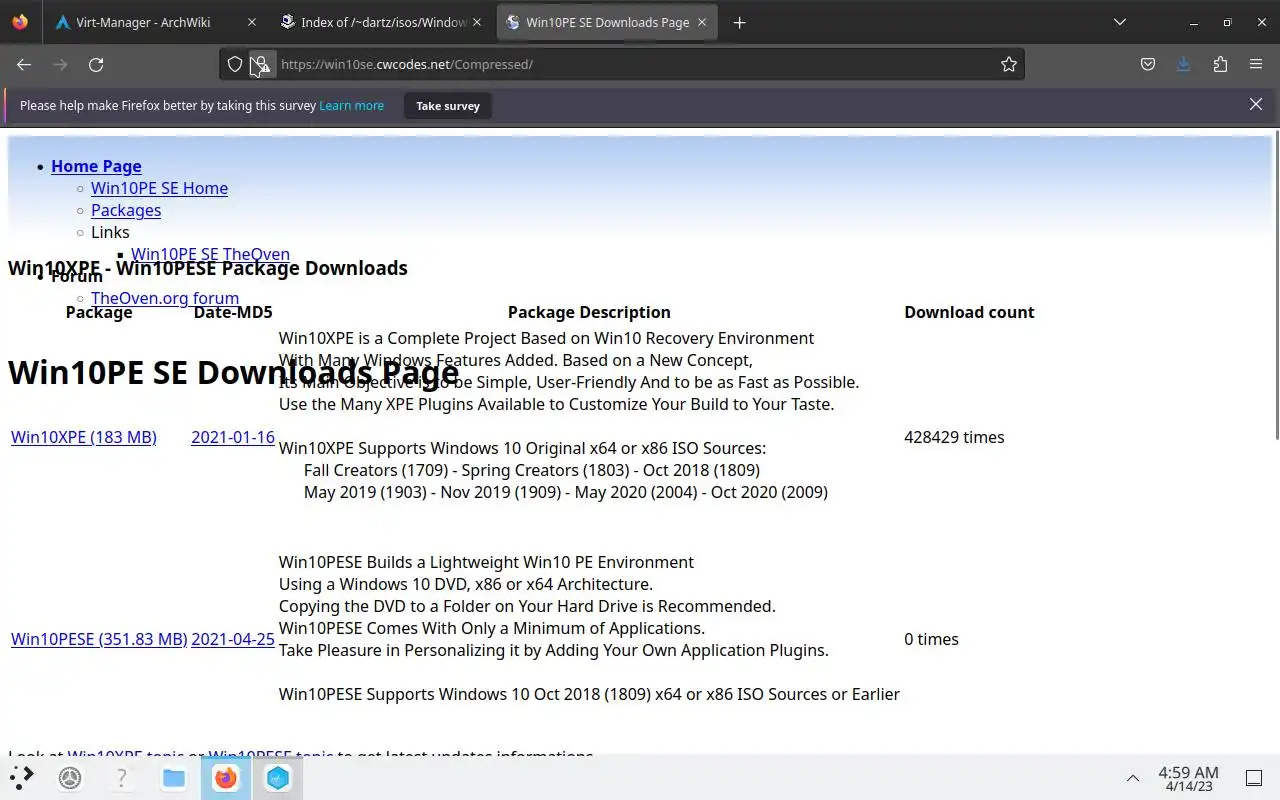
Task: Open the Packages link
Action: point(126,210)
